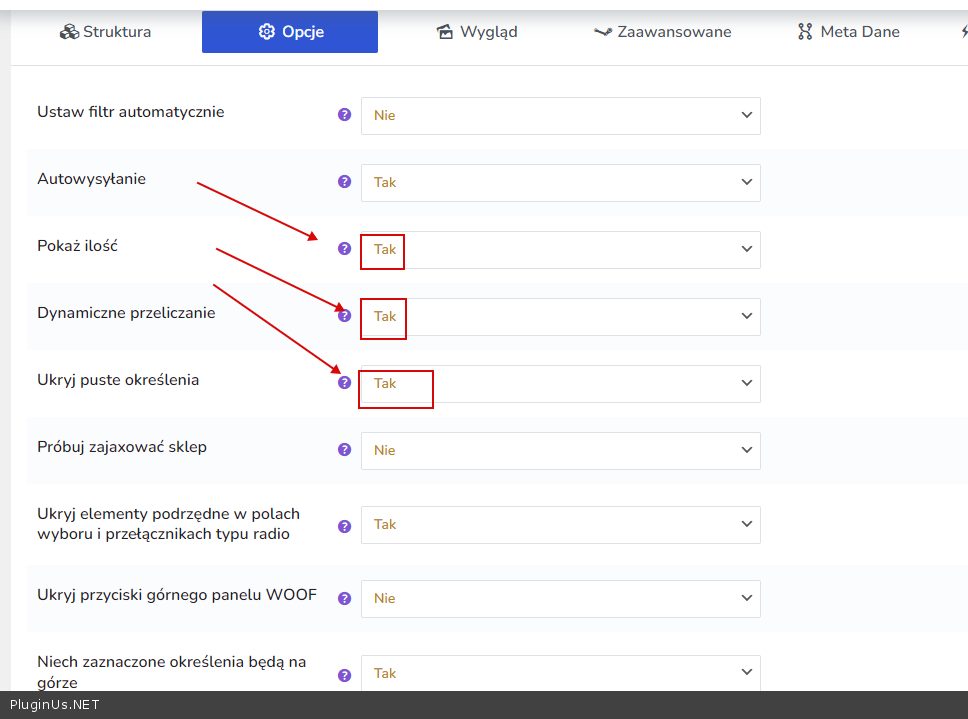
Task: Expand the Autowysyłanie select box
Action: (560, 183)
